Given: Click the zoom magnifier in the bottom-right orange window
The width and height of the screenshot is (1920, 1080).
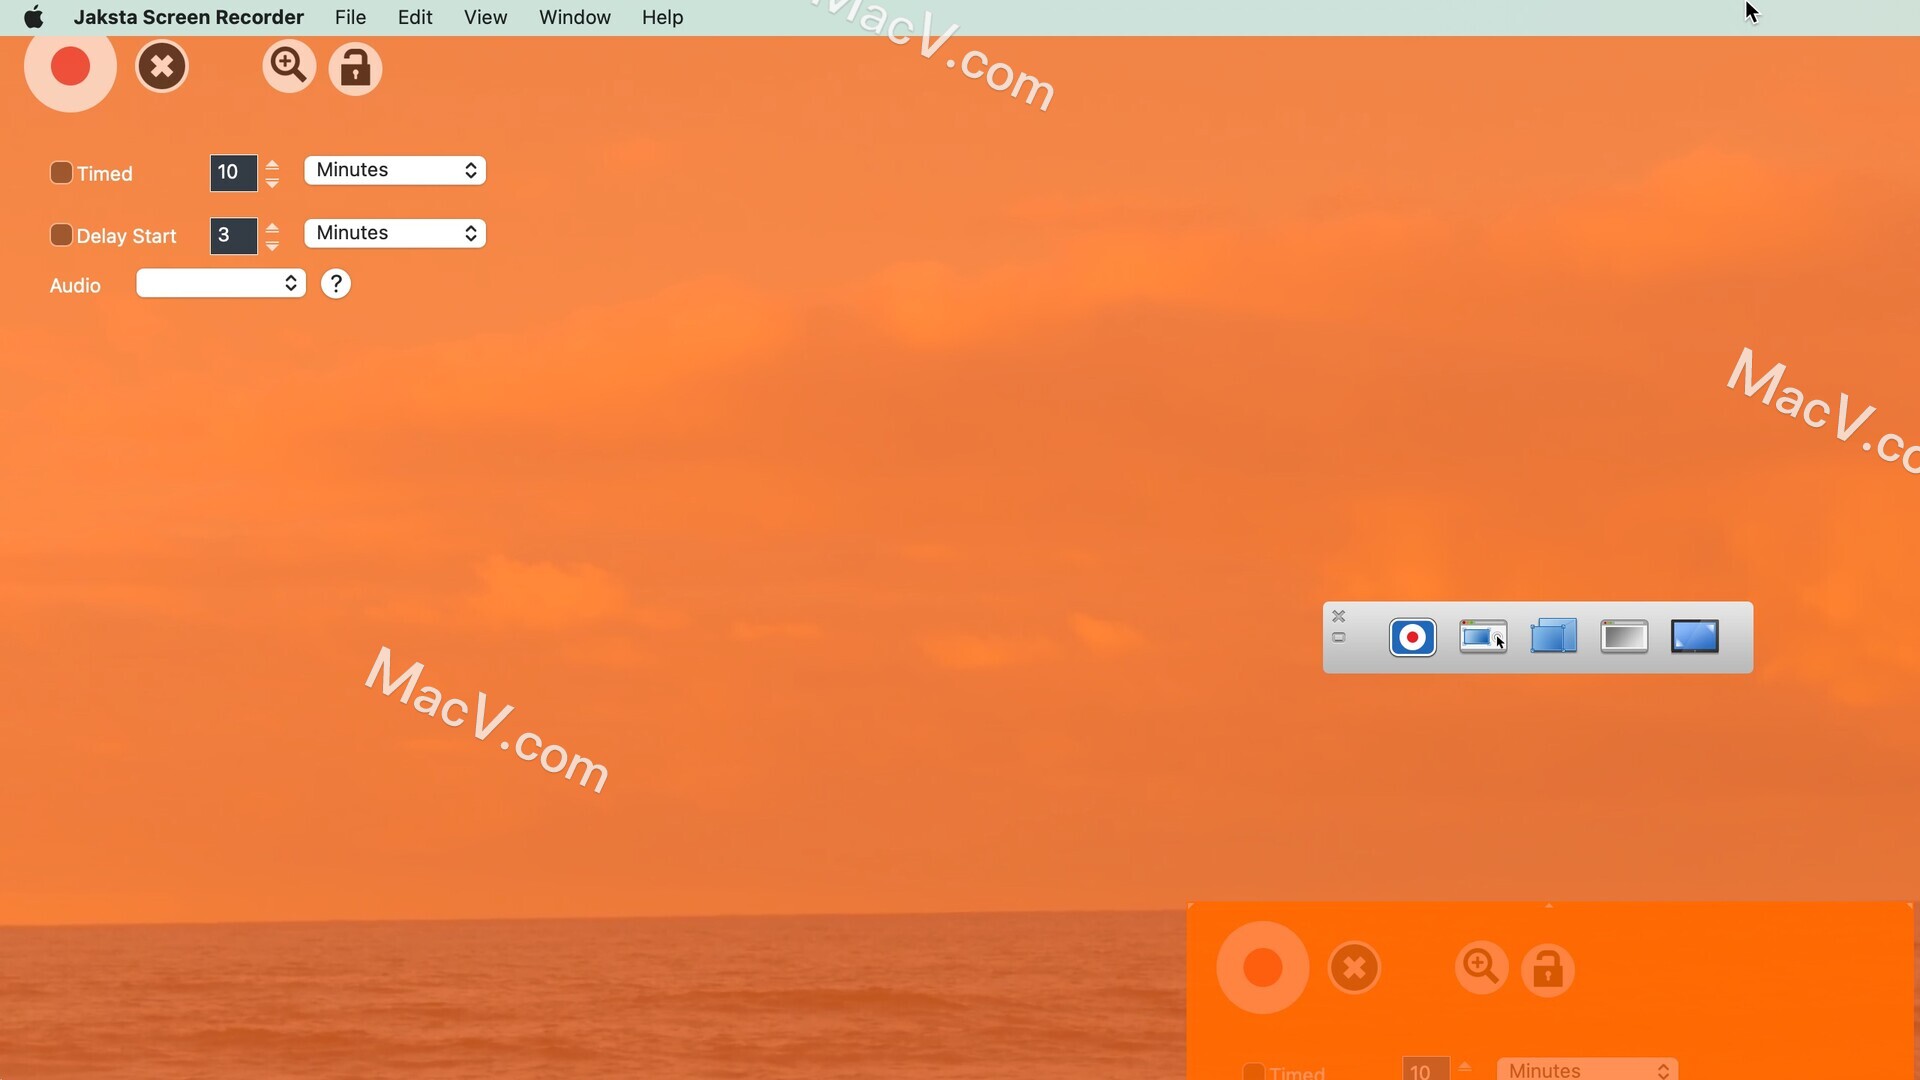Looking at the screenshot, I should pyautogui.click(x=1481, y=968).
